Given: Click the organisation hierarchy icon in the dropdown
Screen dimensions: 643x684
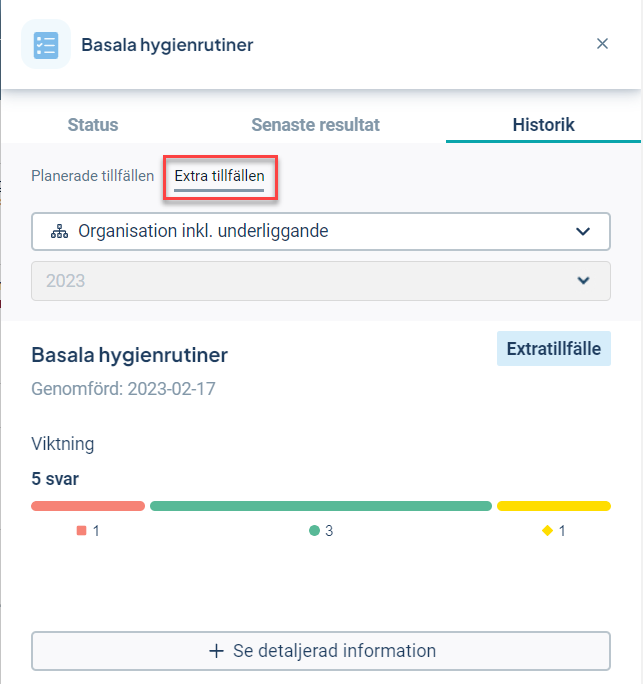Looking at the screenshot, I should coord(59,231).
